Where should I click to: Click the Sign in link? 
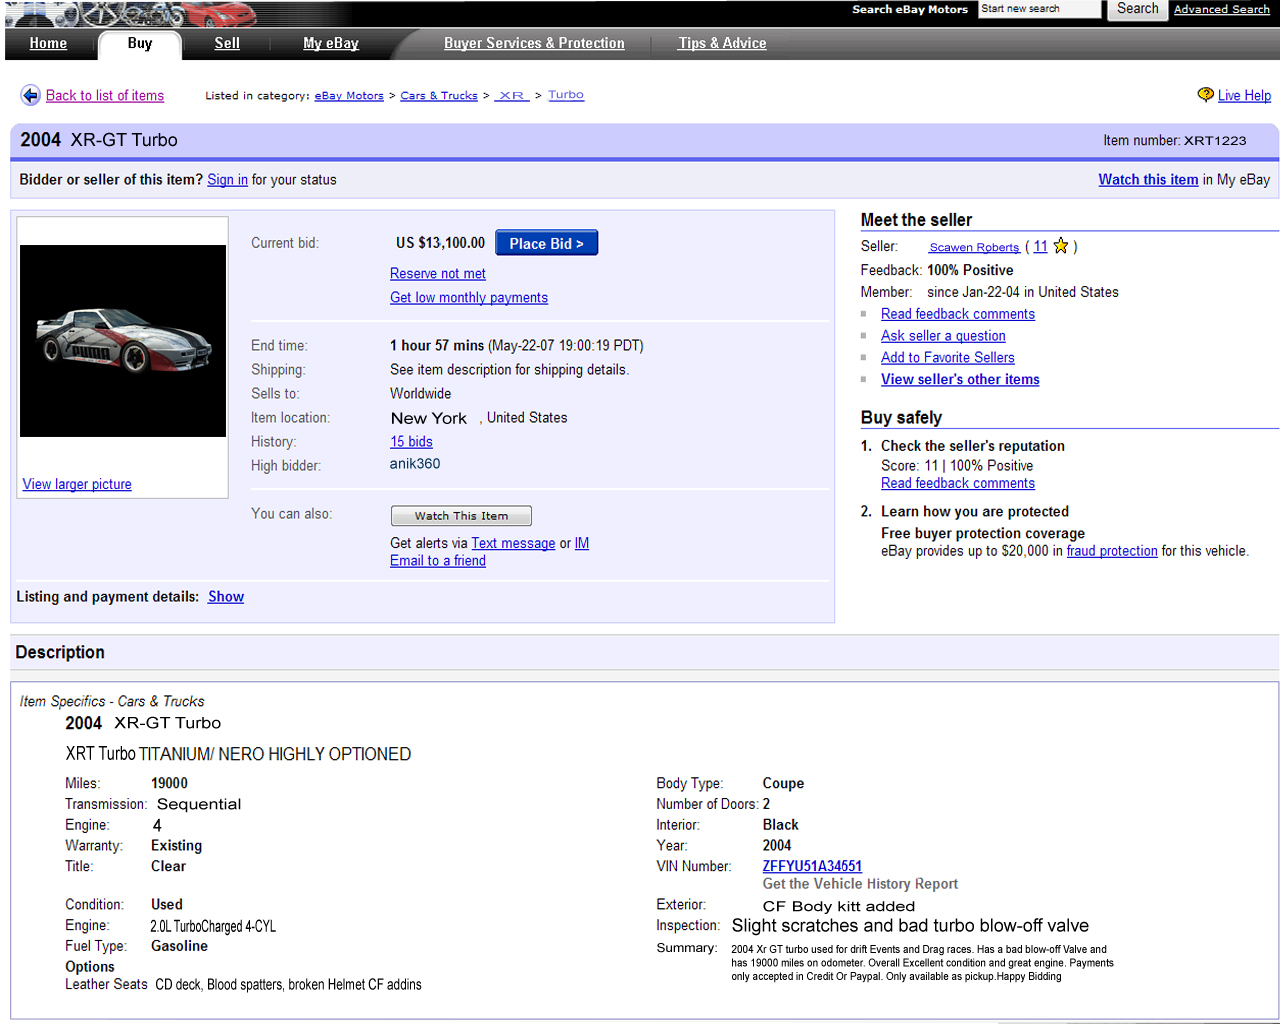pyautogui.click(x=227, y=180)
